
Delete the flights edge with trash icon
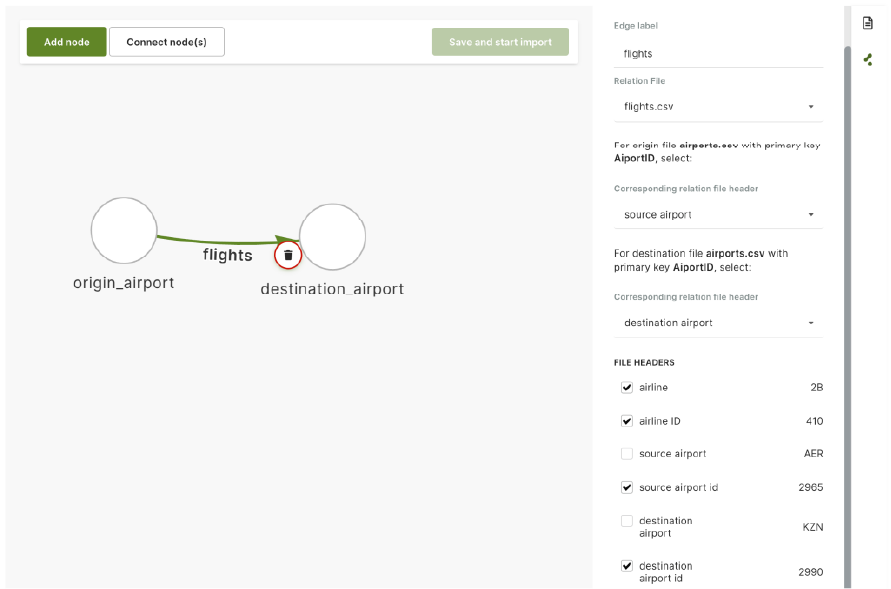[288, 255]
